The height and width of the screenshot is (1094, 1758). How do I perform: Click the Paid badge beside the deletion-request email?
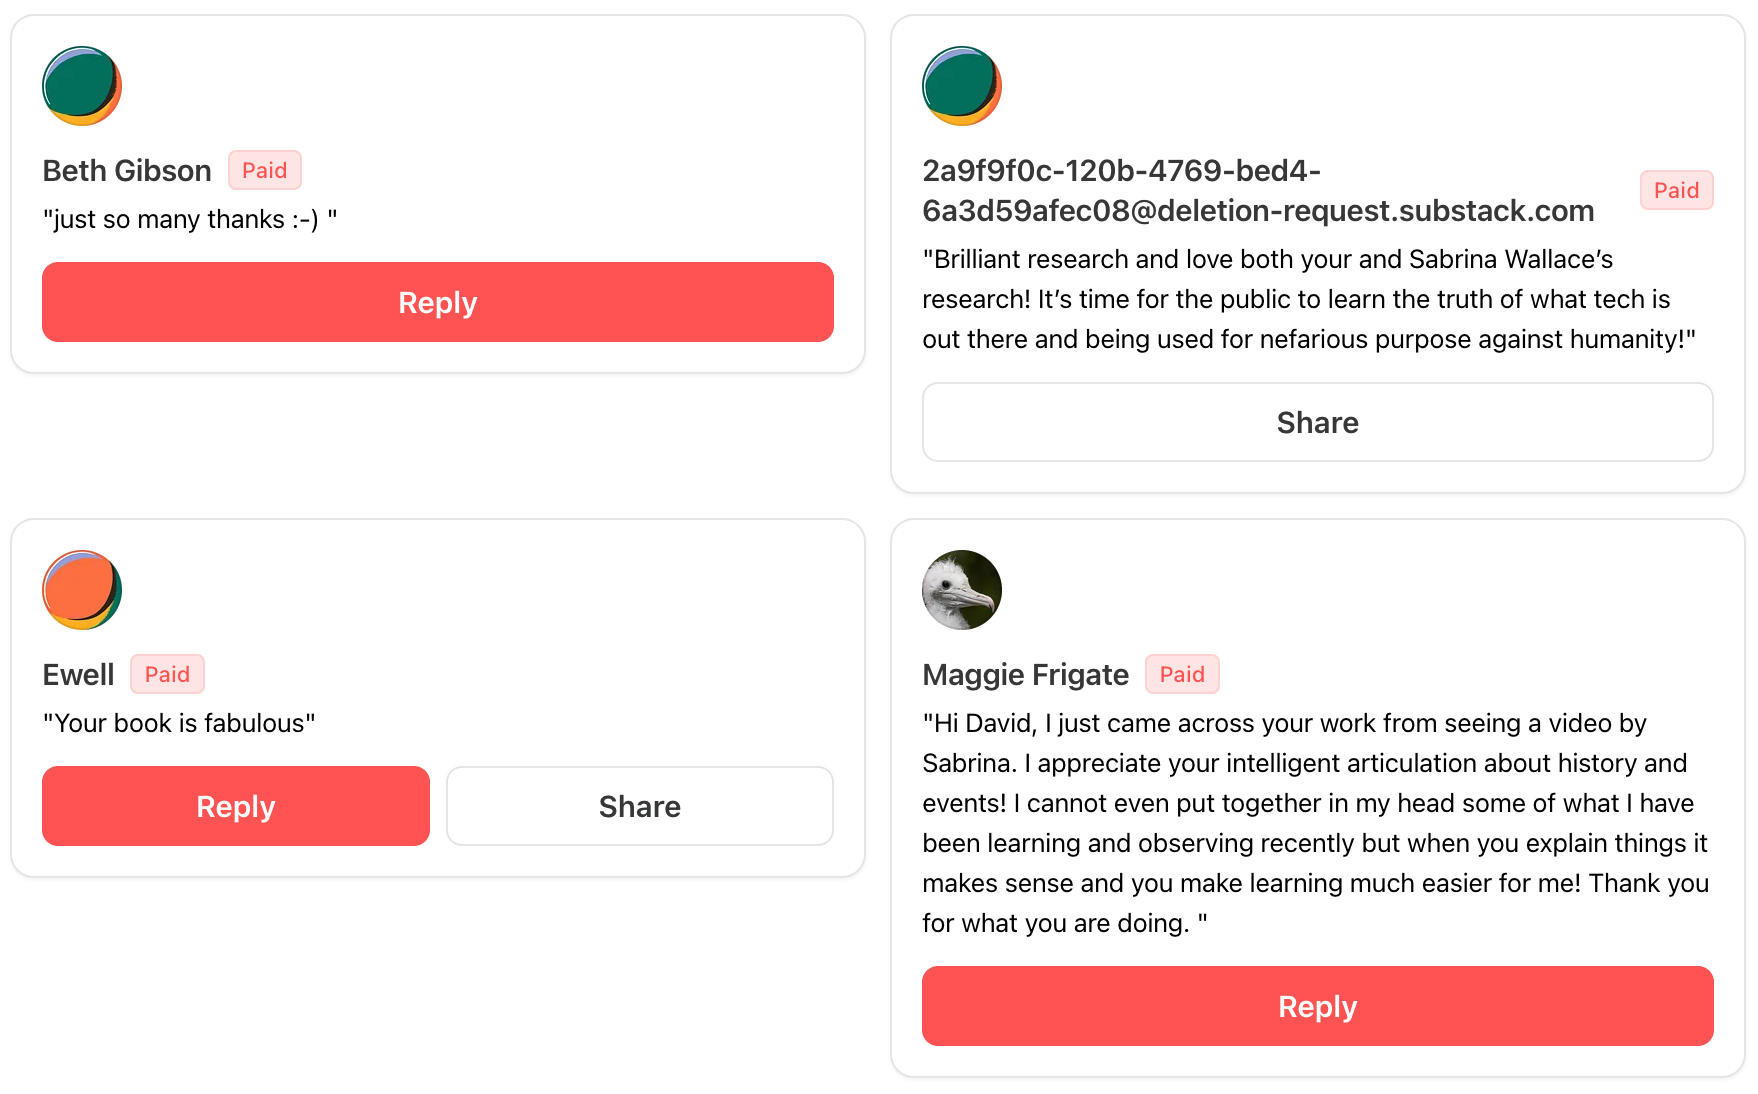click(x=1676, y=190)
